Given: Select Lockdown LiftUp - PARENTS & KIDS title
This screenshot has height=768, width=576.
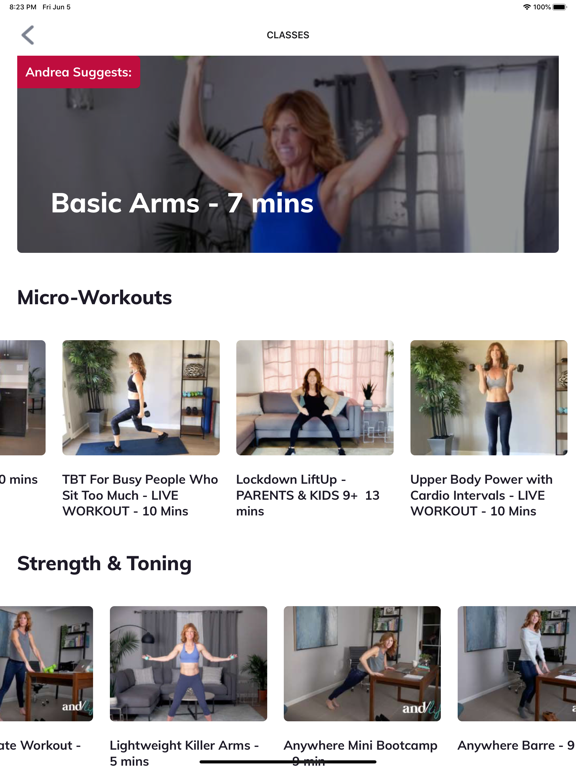Looking at the screenshot, I should point(308,495).
